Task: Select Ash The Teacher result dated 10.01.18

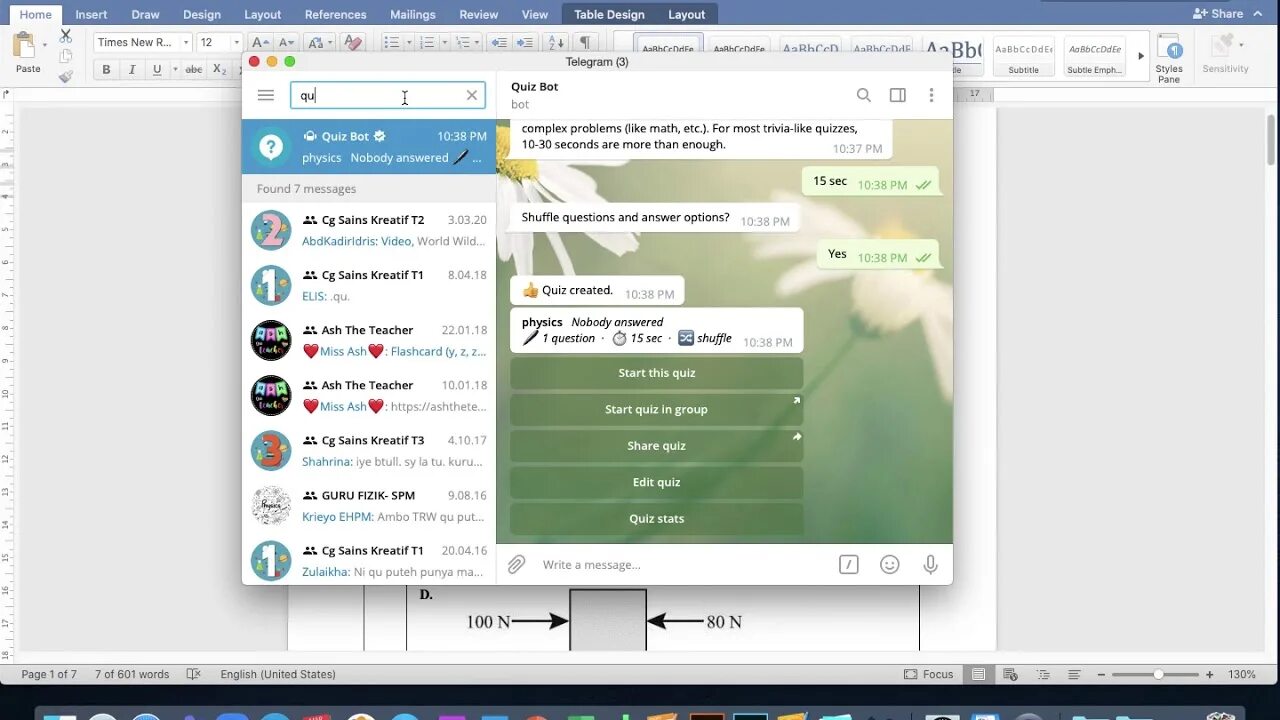Action: [x=369, y=395]
